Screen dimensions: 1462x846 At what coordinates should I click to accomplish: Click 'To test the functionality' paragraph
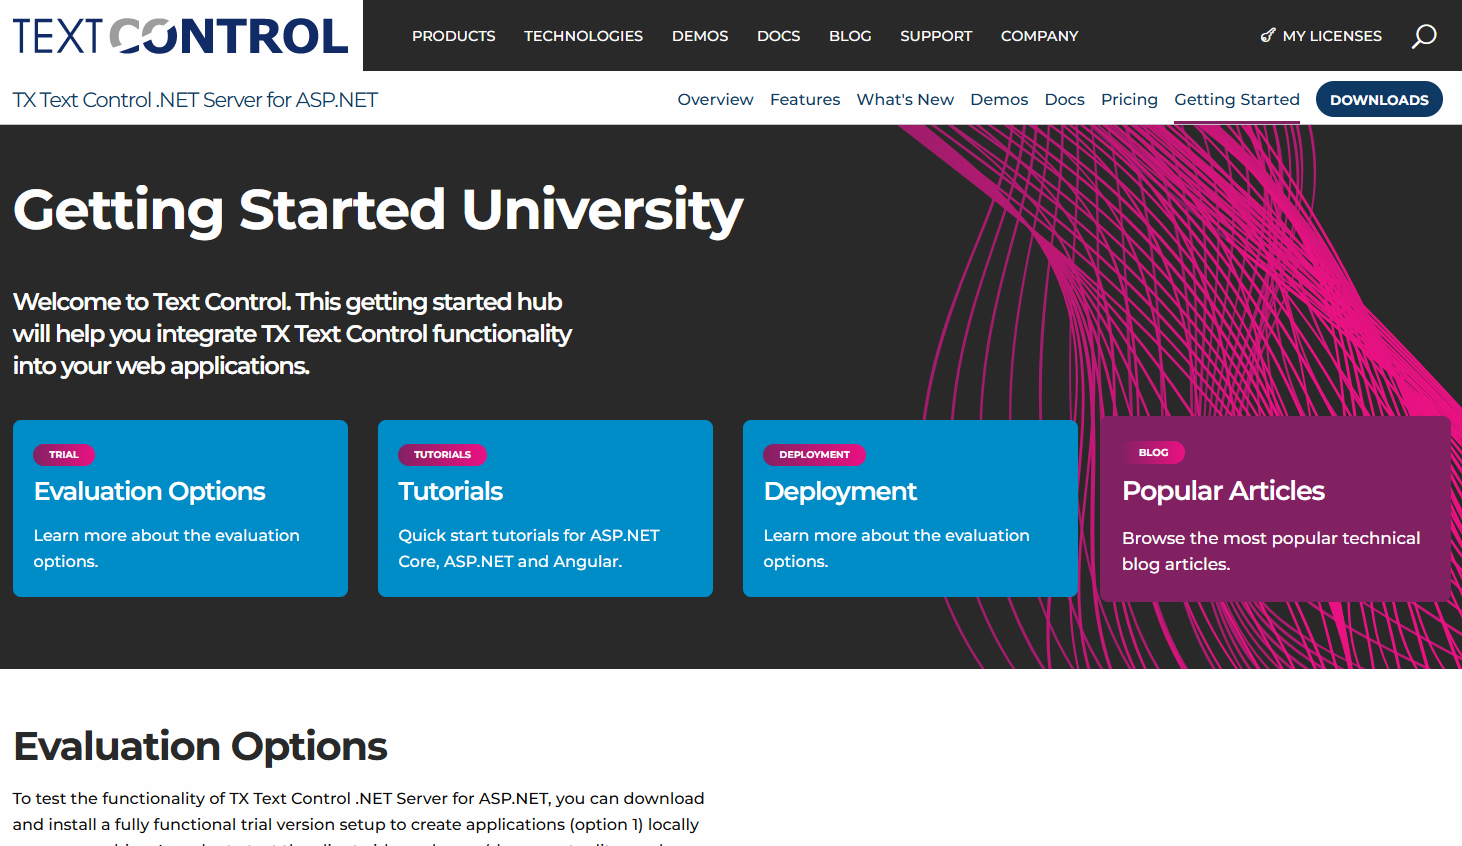[x=358, y=820]
